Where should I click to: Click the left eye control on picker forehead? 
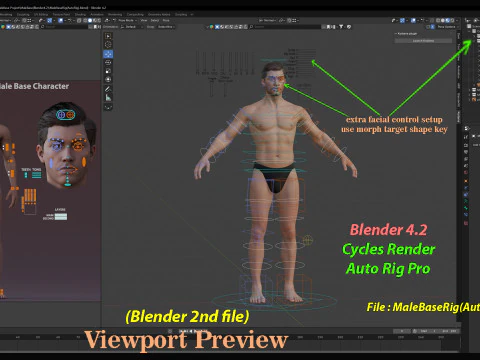coord(61,115)
